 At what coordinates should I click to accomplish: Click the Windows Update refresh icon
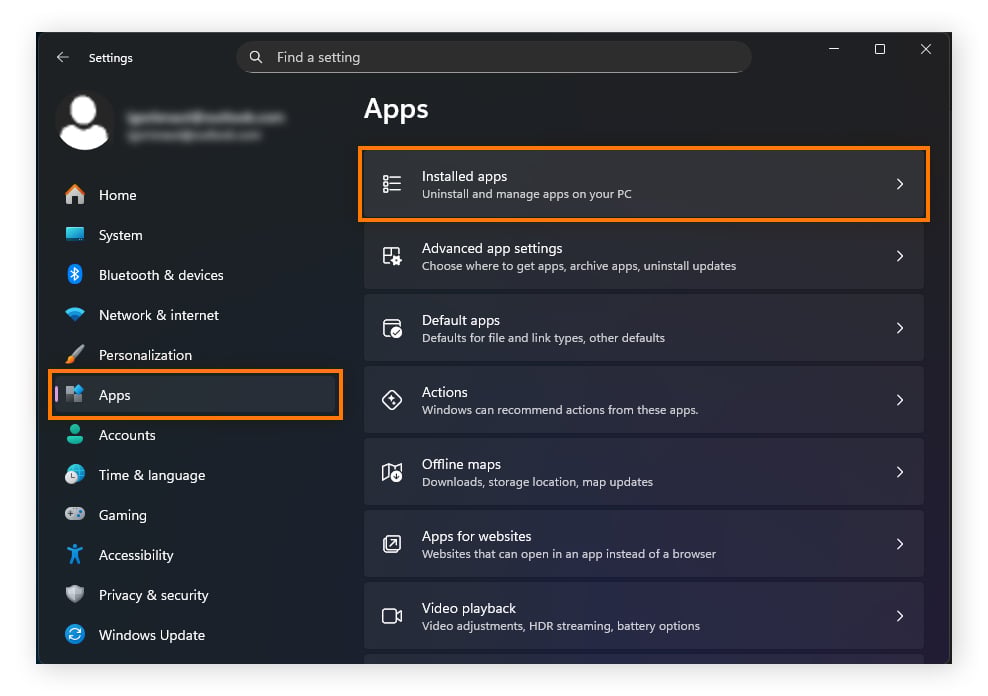point(75,634)
